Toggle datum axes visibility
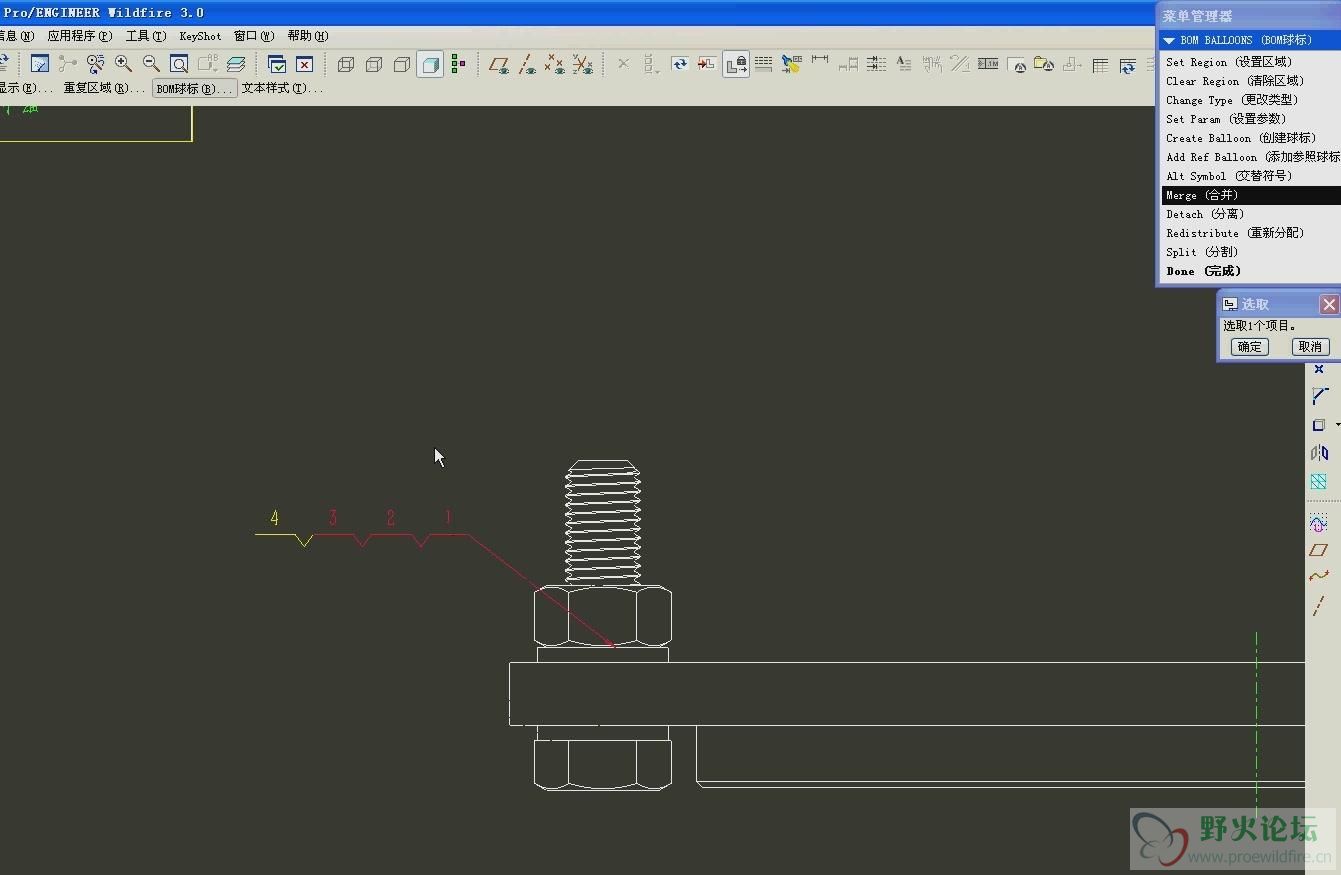Viewport: 1341px width, 875px height. (x=527, y=64)
